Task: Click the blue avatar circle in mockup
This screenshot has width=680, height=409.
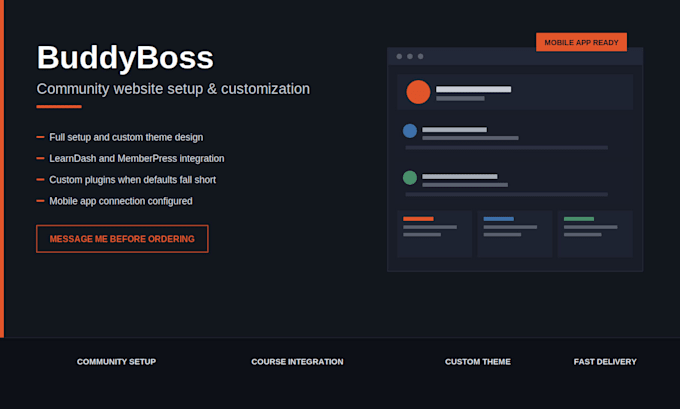Action: click(410, 131)
